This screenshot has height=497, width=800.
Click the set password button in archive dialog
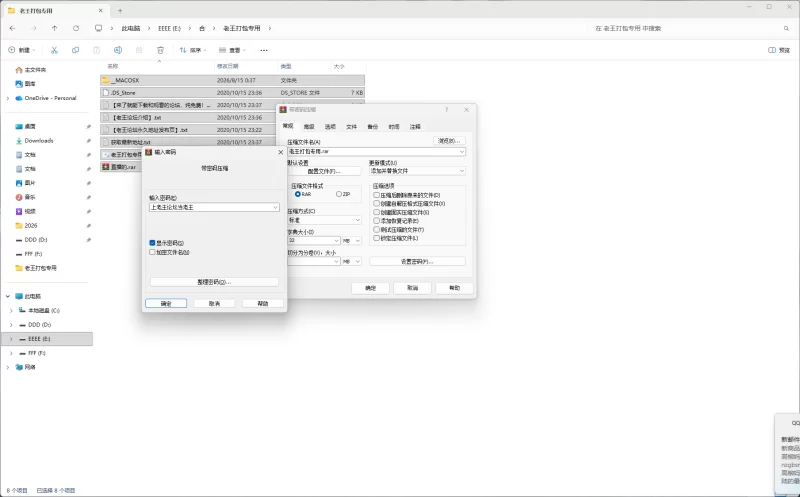[417, 261]
